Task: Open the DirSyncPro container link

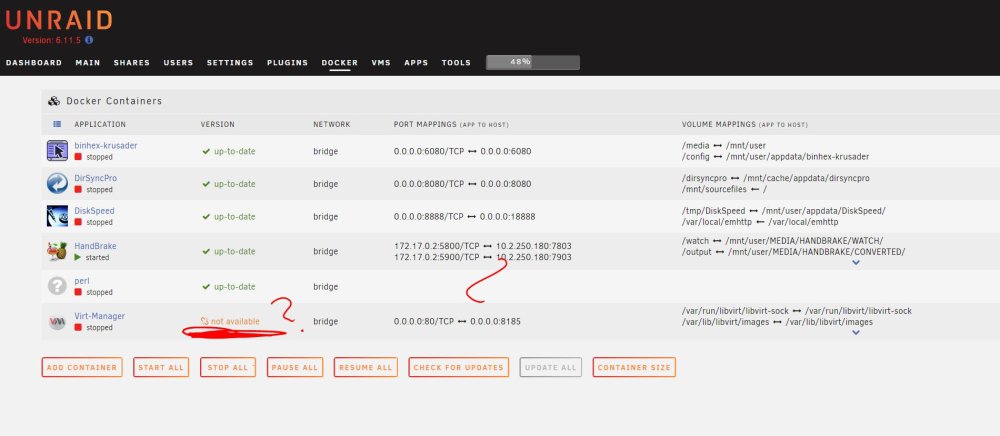Action: pyautogui.click(x=96, y=178)
